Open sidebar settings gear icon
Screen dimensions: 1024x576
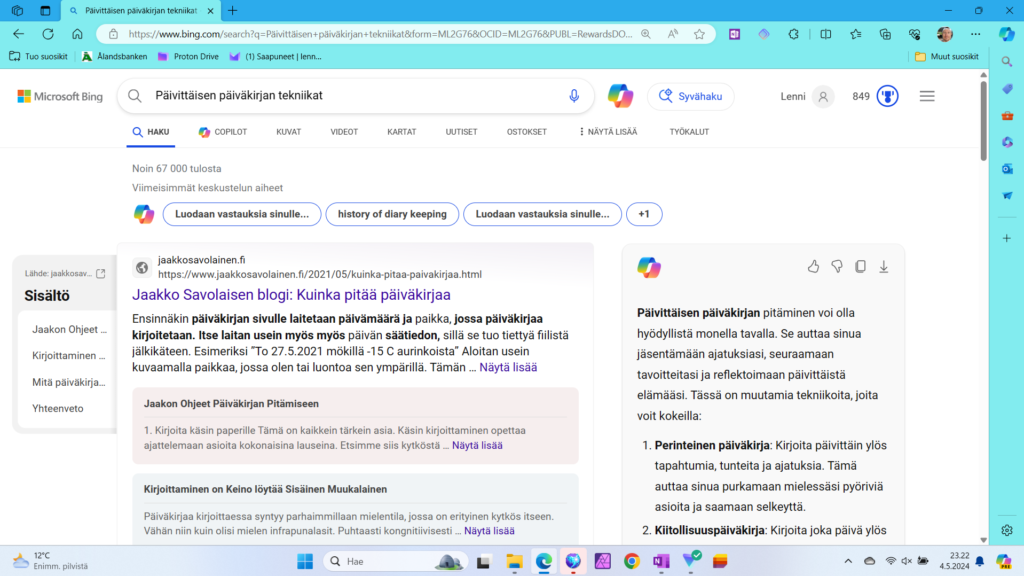tap(1006, 530)
